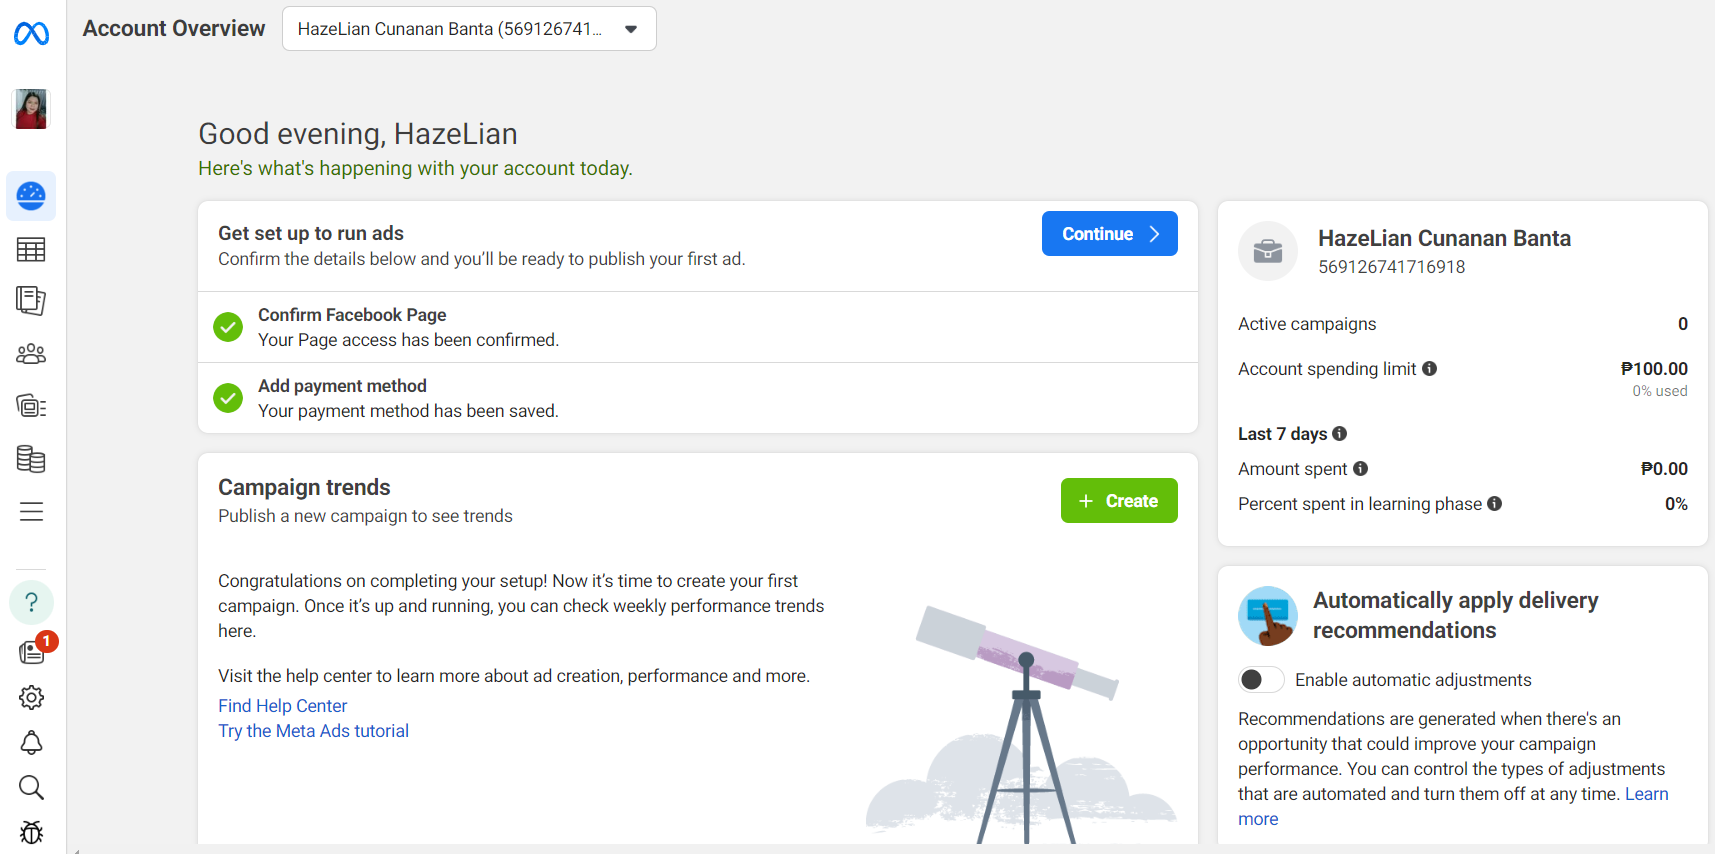Viewport: 1715px width, 854px height.
Task: Click the ₱0.00 amount spent value
Action: pyautogui.click(x=1664, y=469)
